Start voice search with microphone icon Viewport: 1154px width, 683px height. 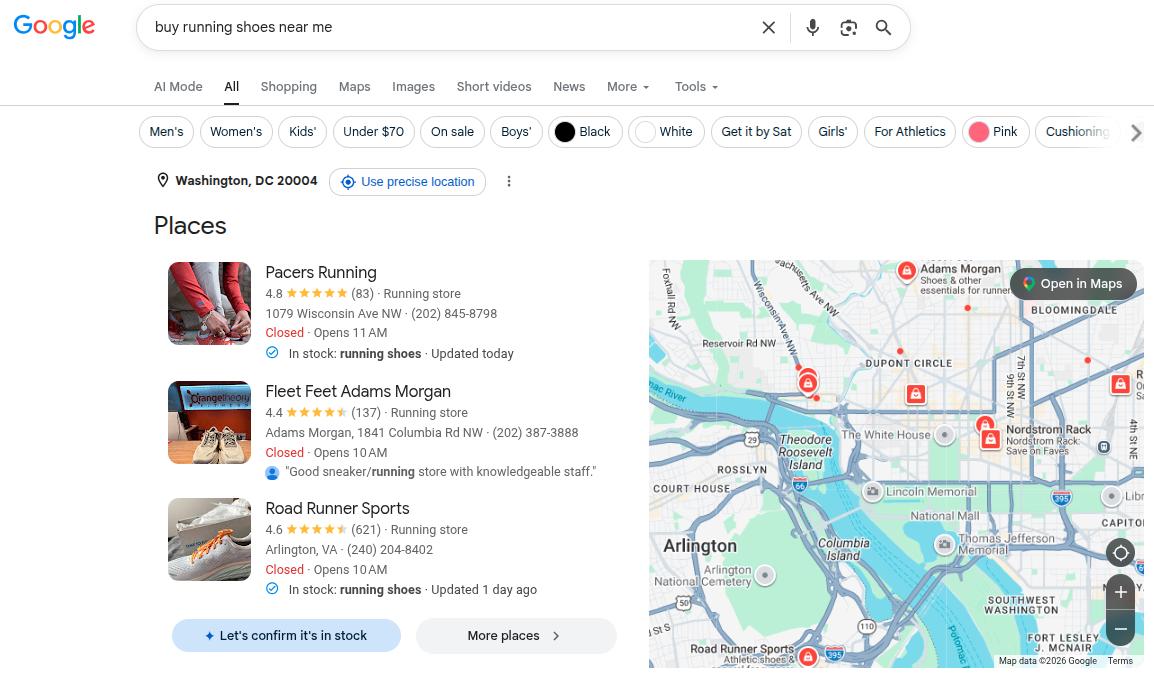(x=813, y=27)
